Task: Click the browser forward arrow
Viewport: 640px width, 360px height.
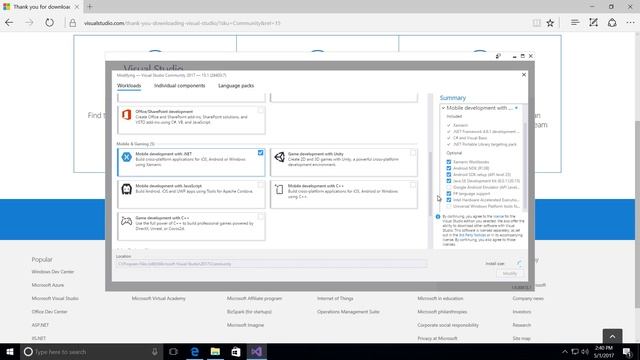Action: click(x=29, y=23)
